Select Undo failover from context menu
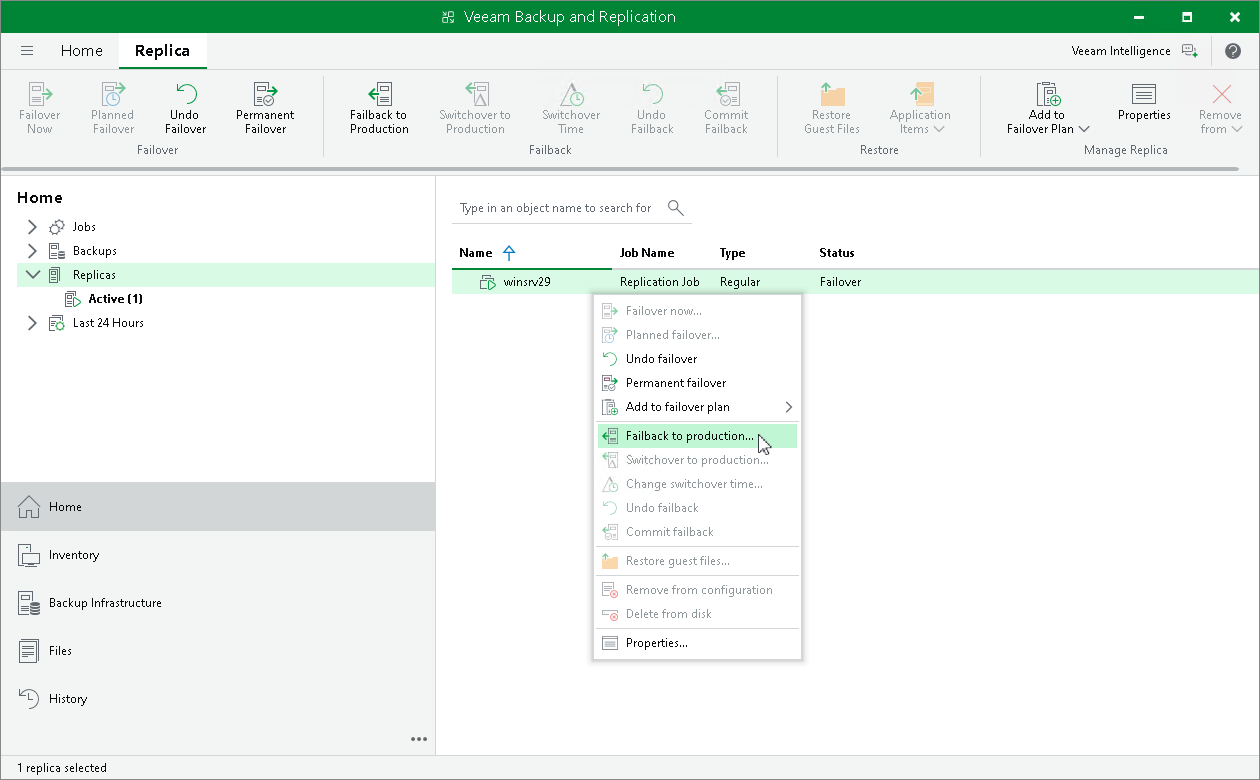This screenshot has height=780, width=1260. tap(661, 359)
